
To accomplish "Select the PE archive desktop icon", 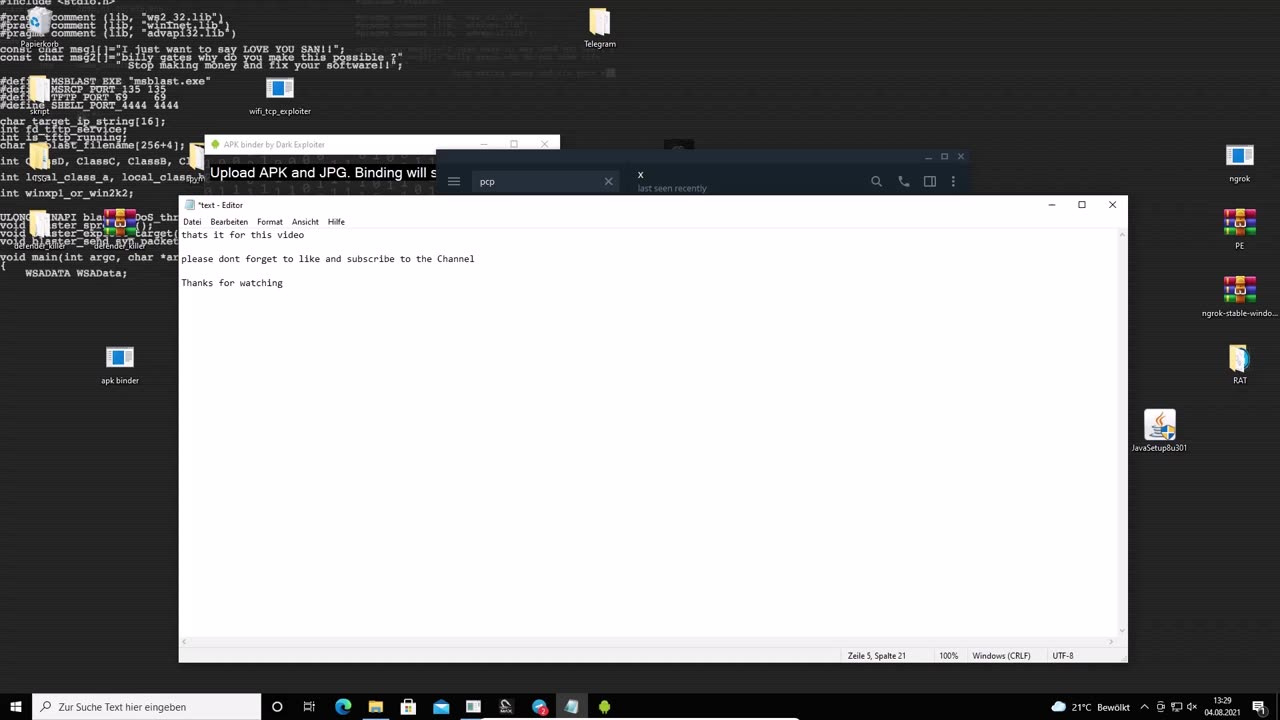I will click(x=1240, y=229).
